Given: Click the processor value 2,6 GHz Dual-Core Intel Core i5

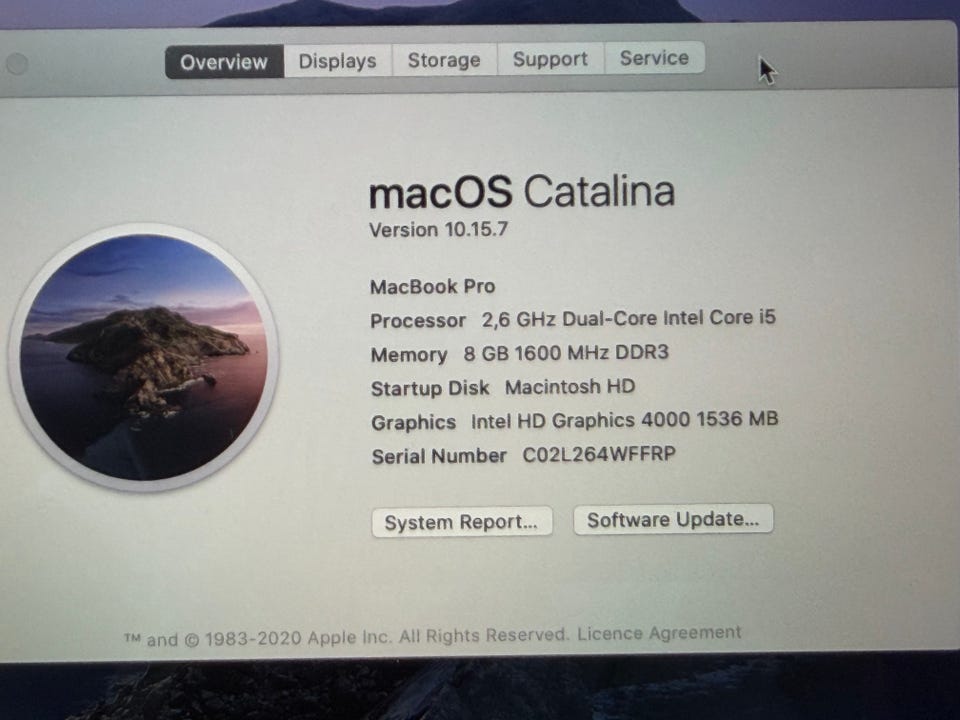Looking at the screenshot, I should (628, 318).
